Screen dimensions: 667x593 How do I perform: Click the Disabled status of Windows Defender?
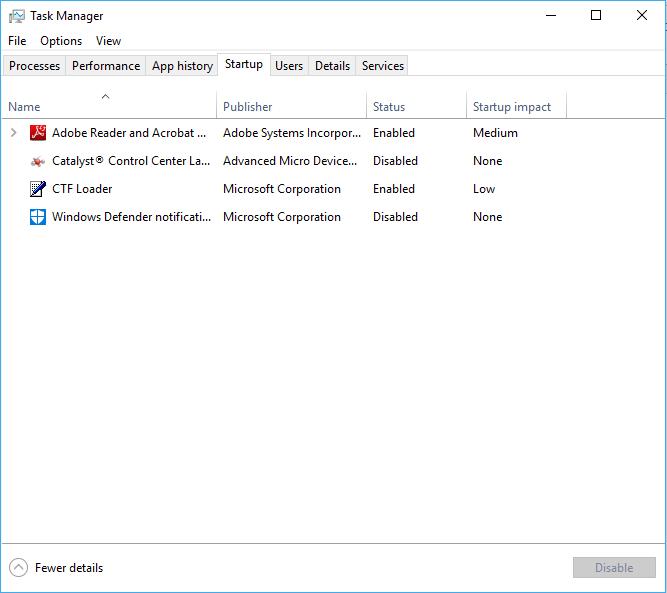(x=395, y=217)
